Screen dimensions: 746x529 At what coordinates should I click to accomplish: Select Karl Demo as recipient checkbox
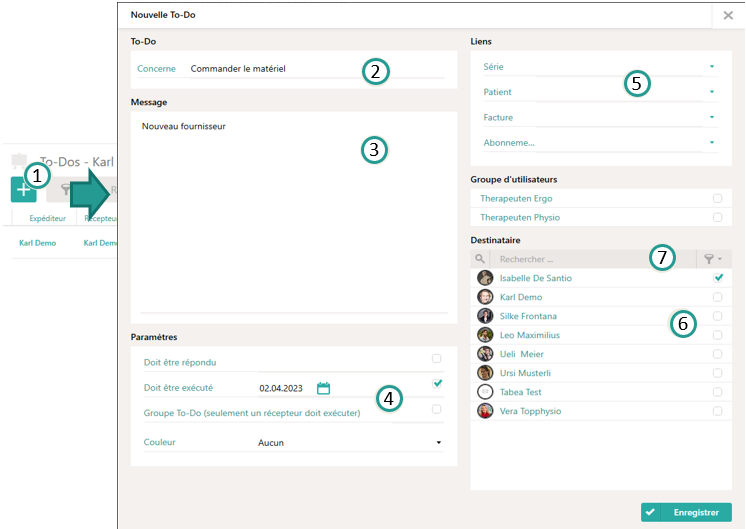coord(717,297)
